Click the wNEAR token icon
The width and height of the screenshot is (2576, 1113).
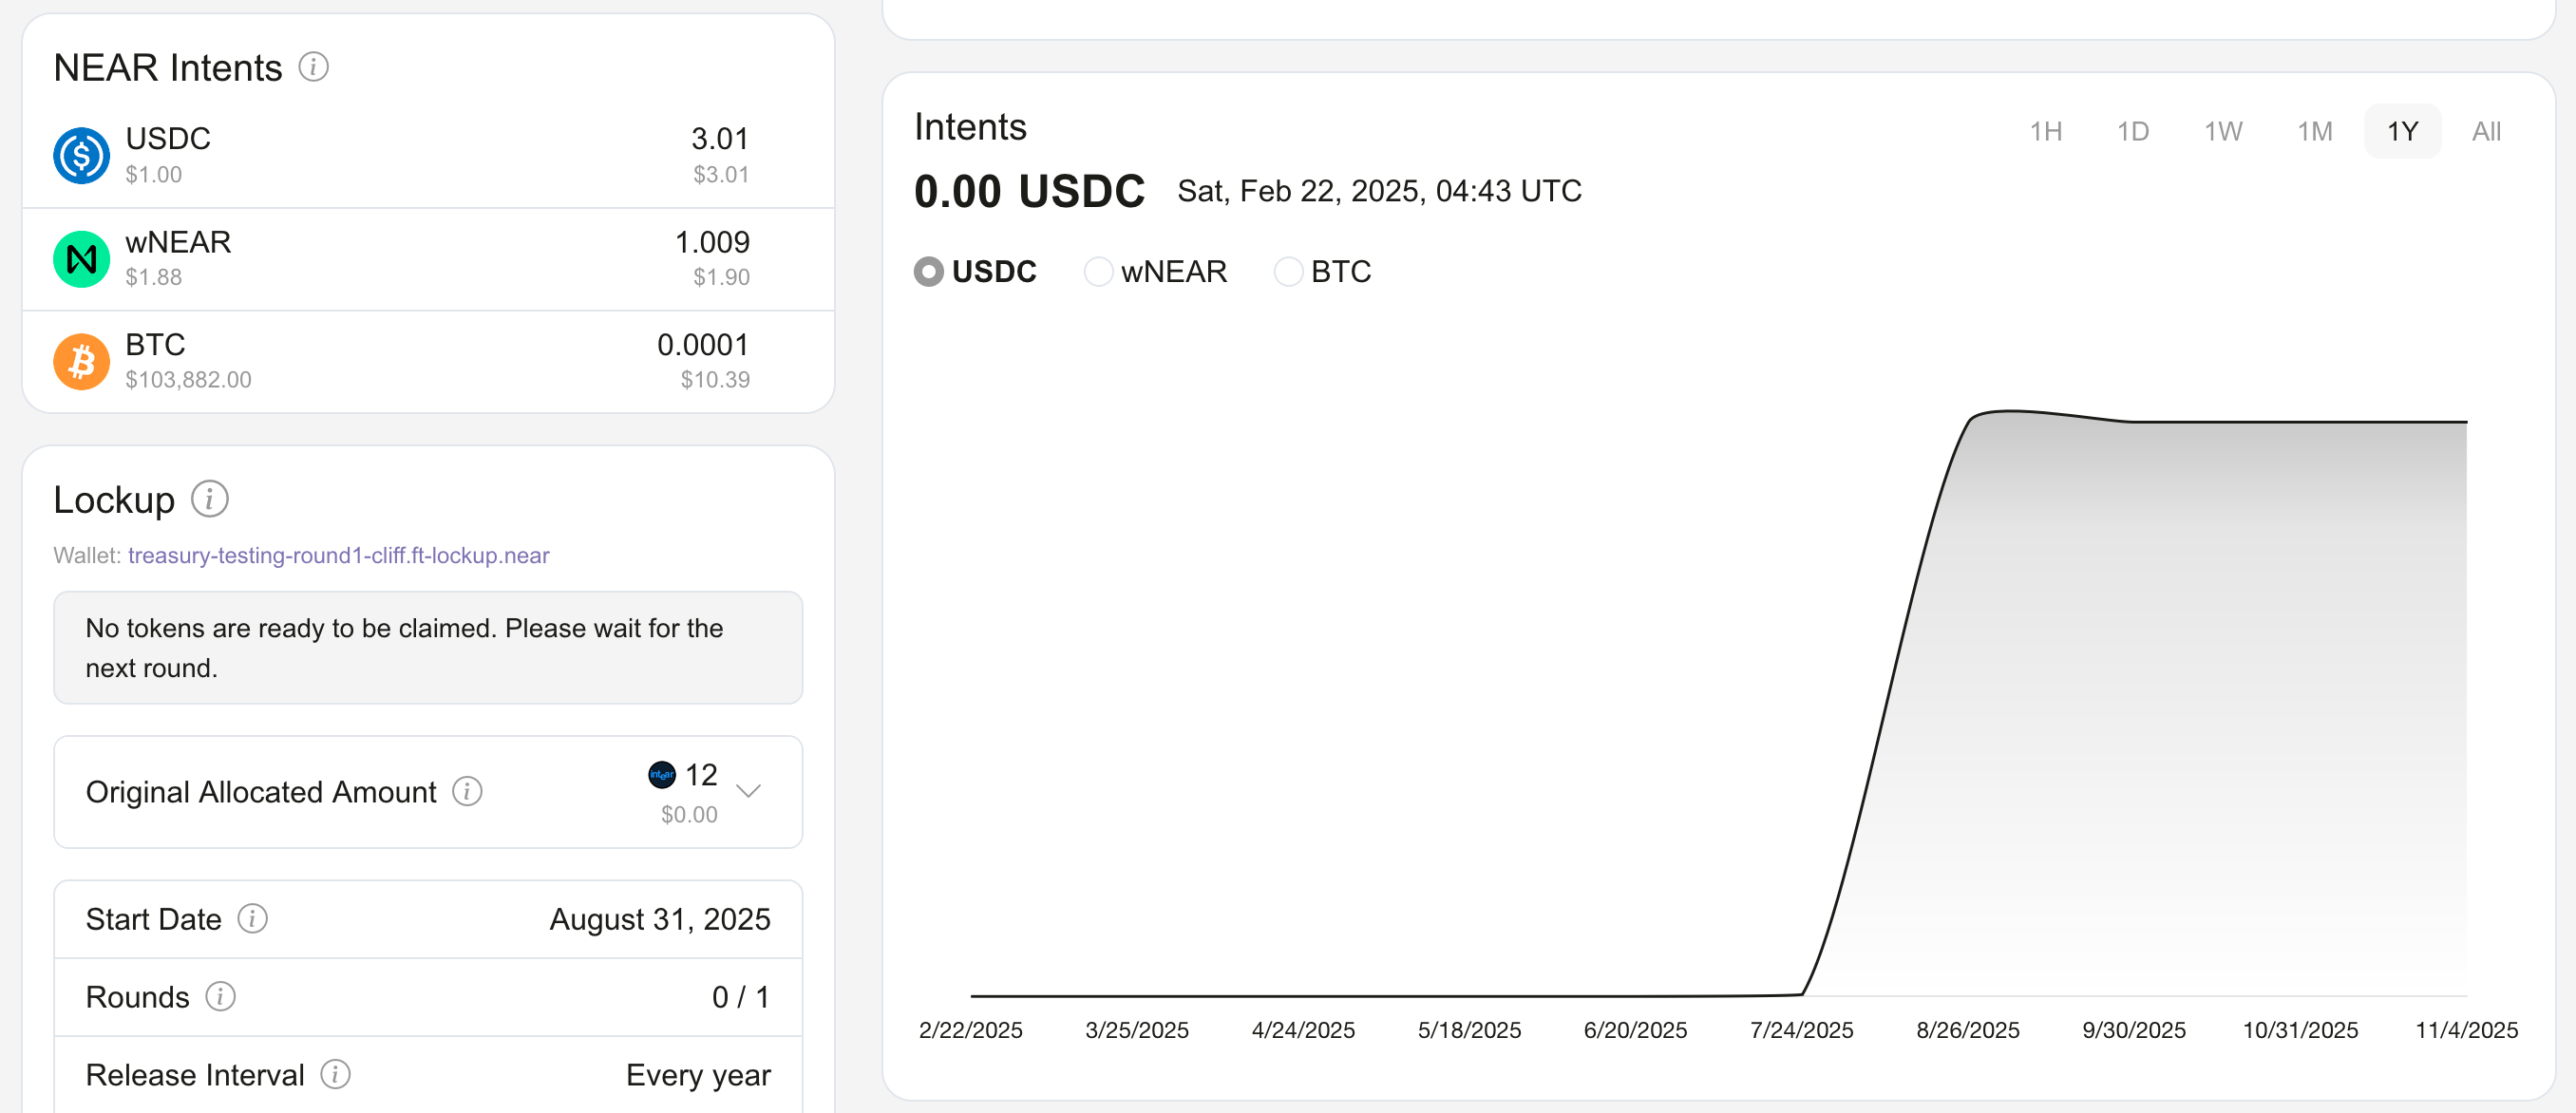pyautogui.click(x=81, y=258)
